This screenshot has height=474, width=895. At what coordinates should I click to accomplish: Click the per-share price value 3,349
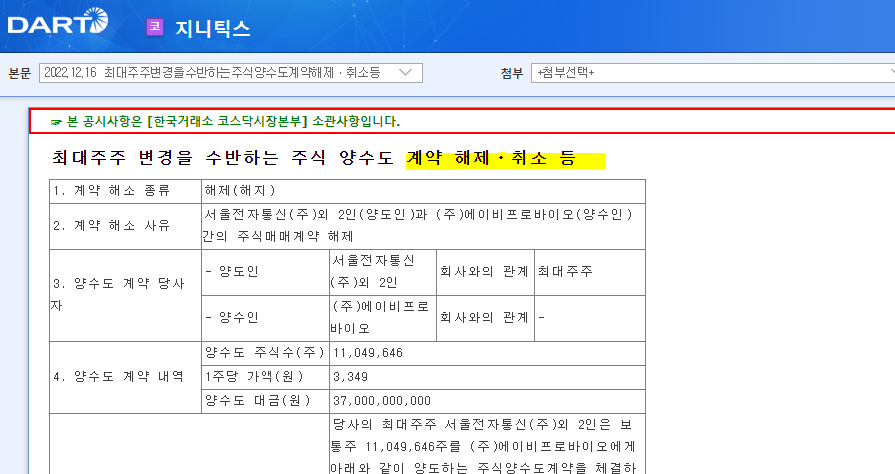tap(350, 377)
